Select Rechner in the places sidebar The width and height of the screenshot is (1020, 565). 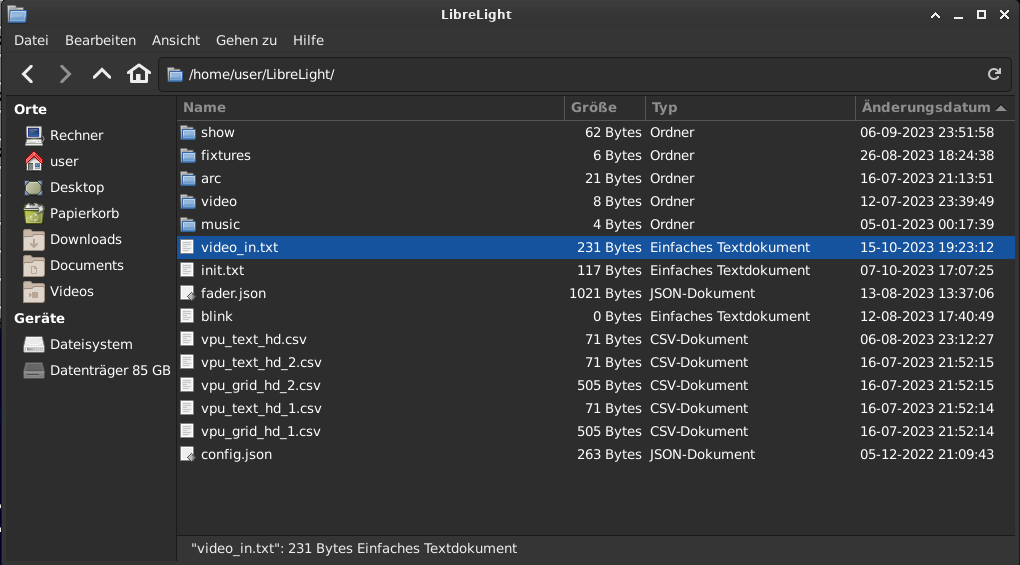click(x=76, y=135)
